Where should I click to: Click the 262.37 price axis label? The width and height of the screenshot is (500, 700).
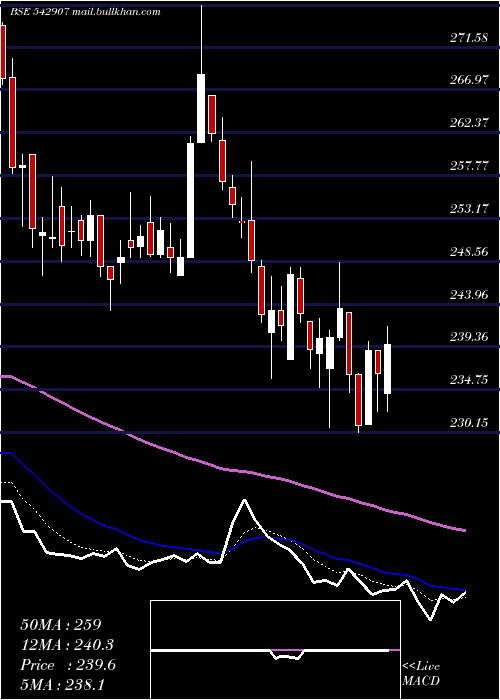pyautogui.click(x=468, y=123)
